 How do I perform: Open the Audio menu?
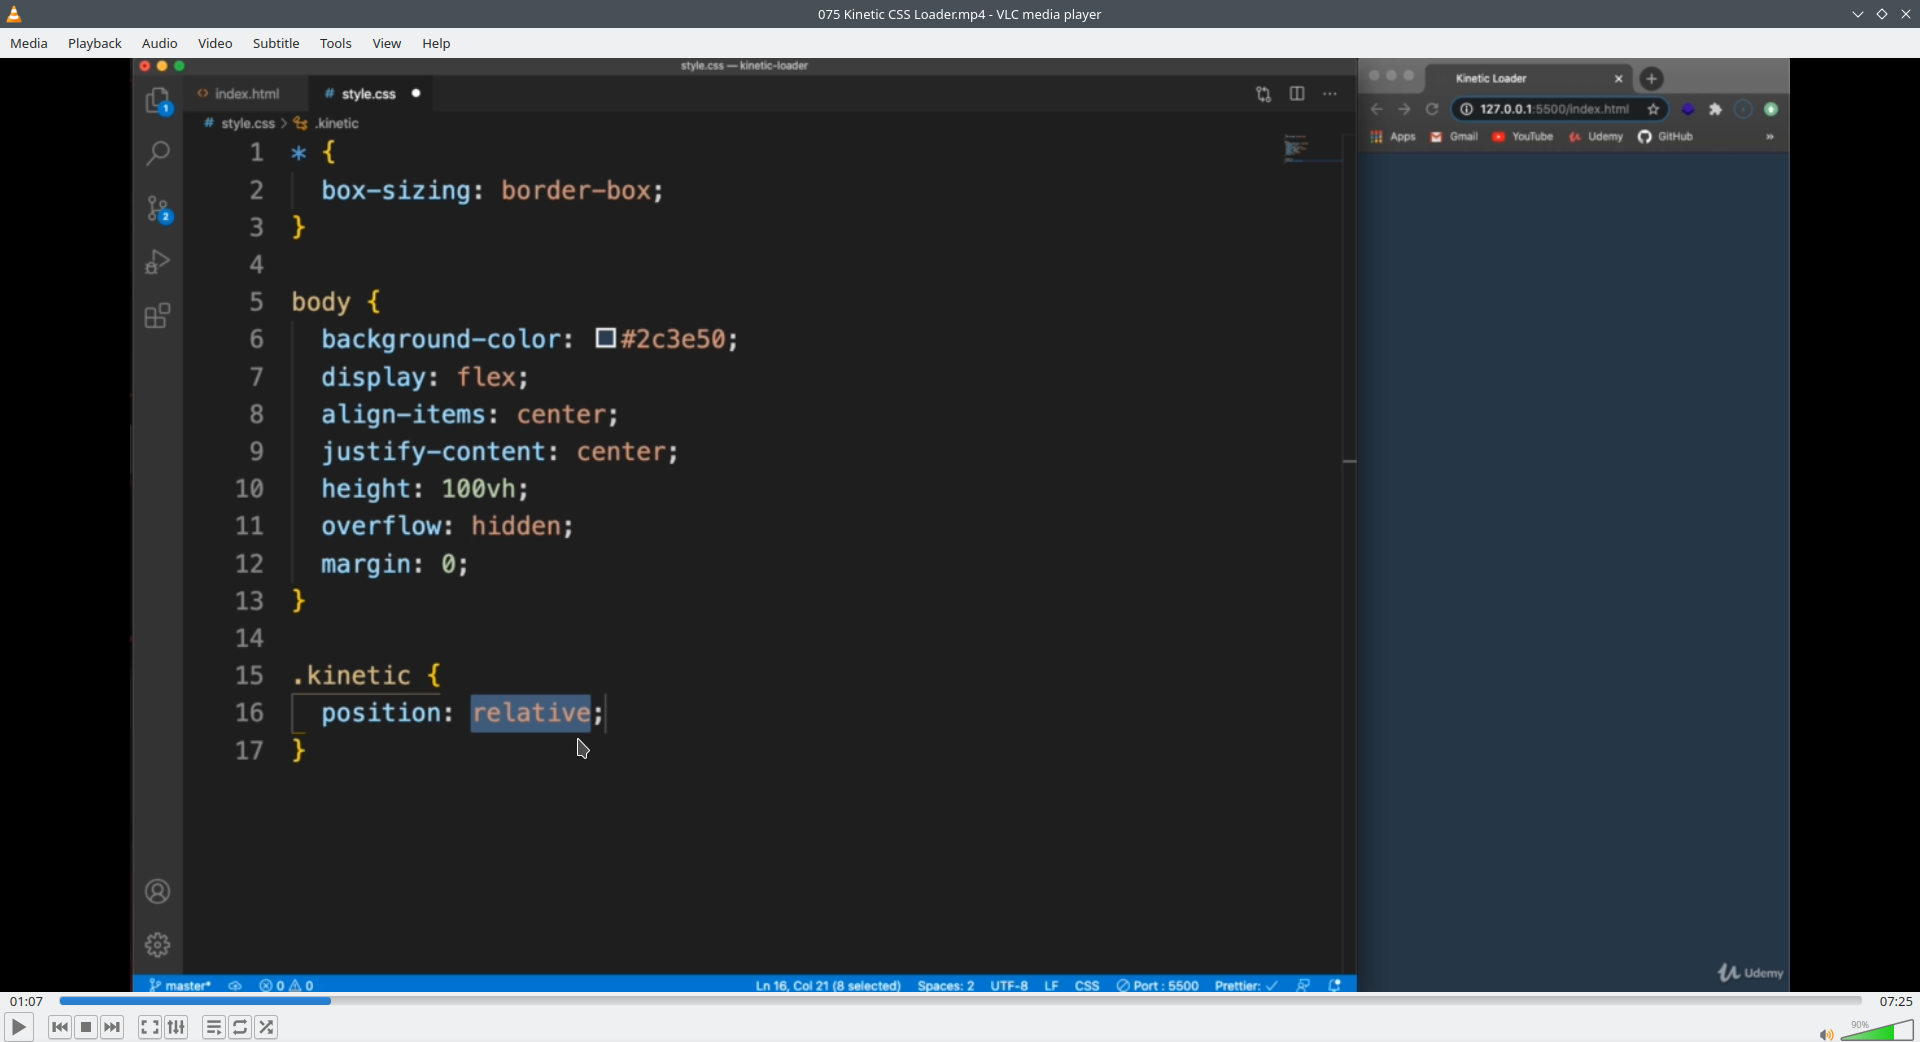coord(160,43)
